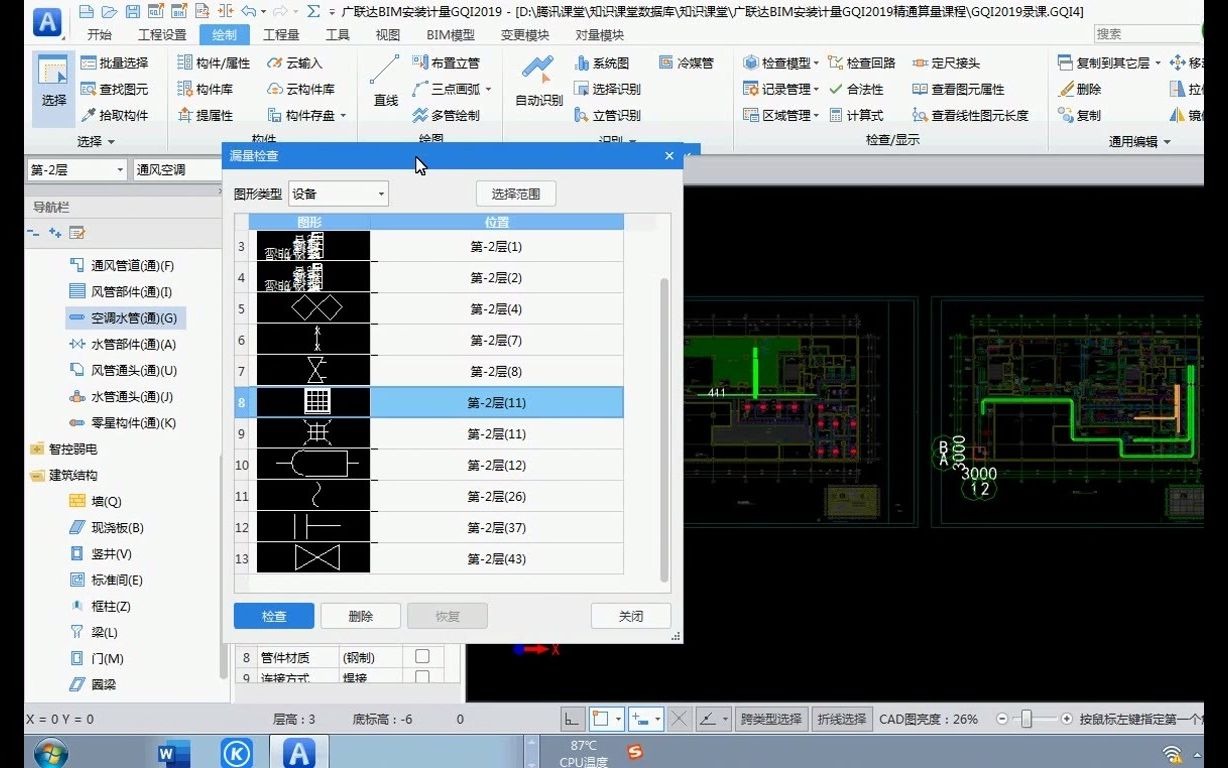Viewport: 1228px width, 768px height.
Task: Check the box next to 管件材质 property
Action: (x=422, y=657)
